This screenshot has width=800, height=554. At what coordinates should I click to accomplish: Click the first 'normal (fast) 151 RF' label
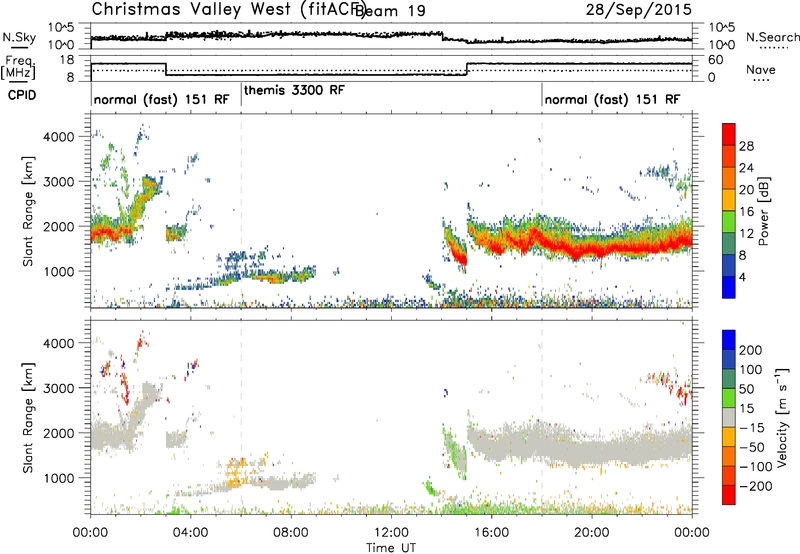[162, 99]
